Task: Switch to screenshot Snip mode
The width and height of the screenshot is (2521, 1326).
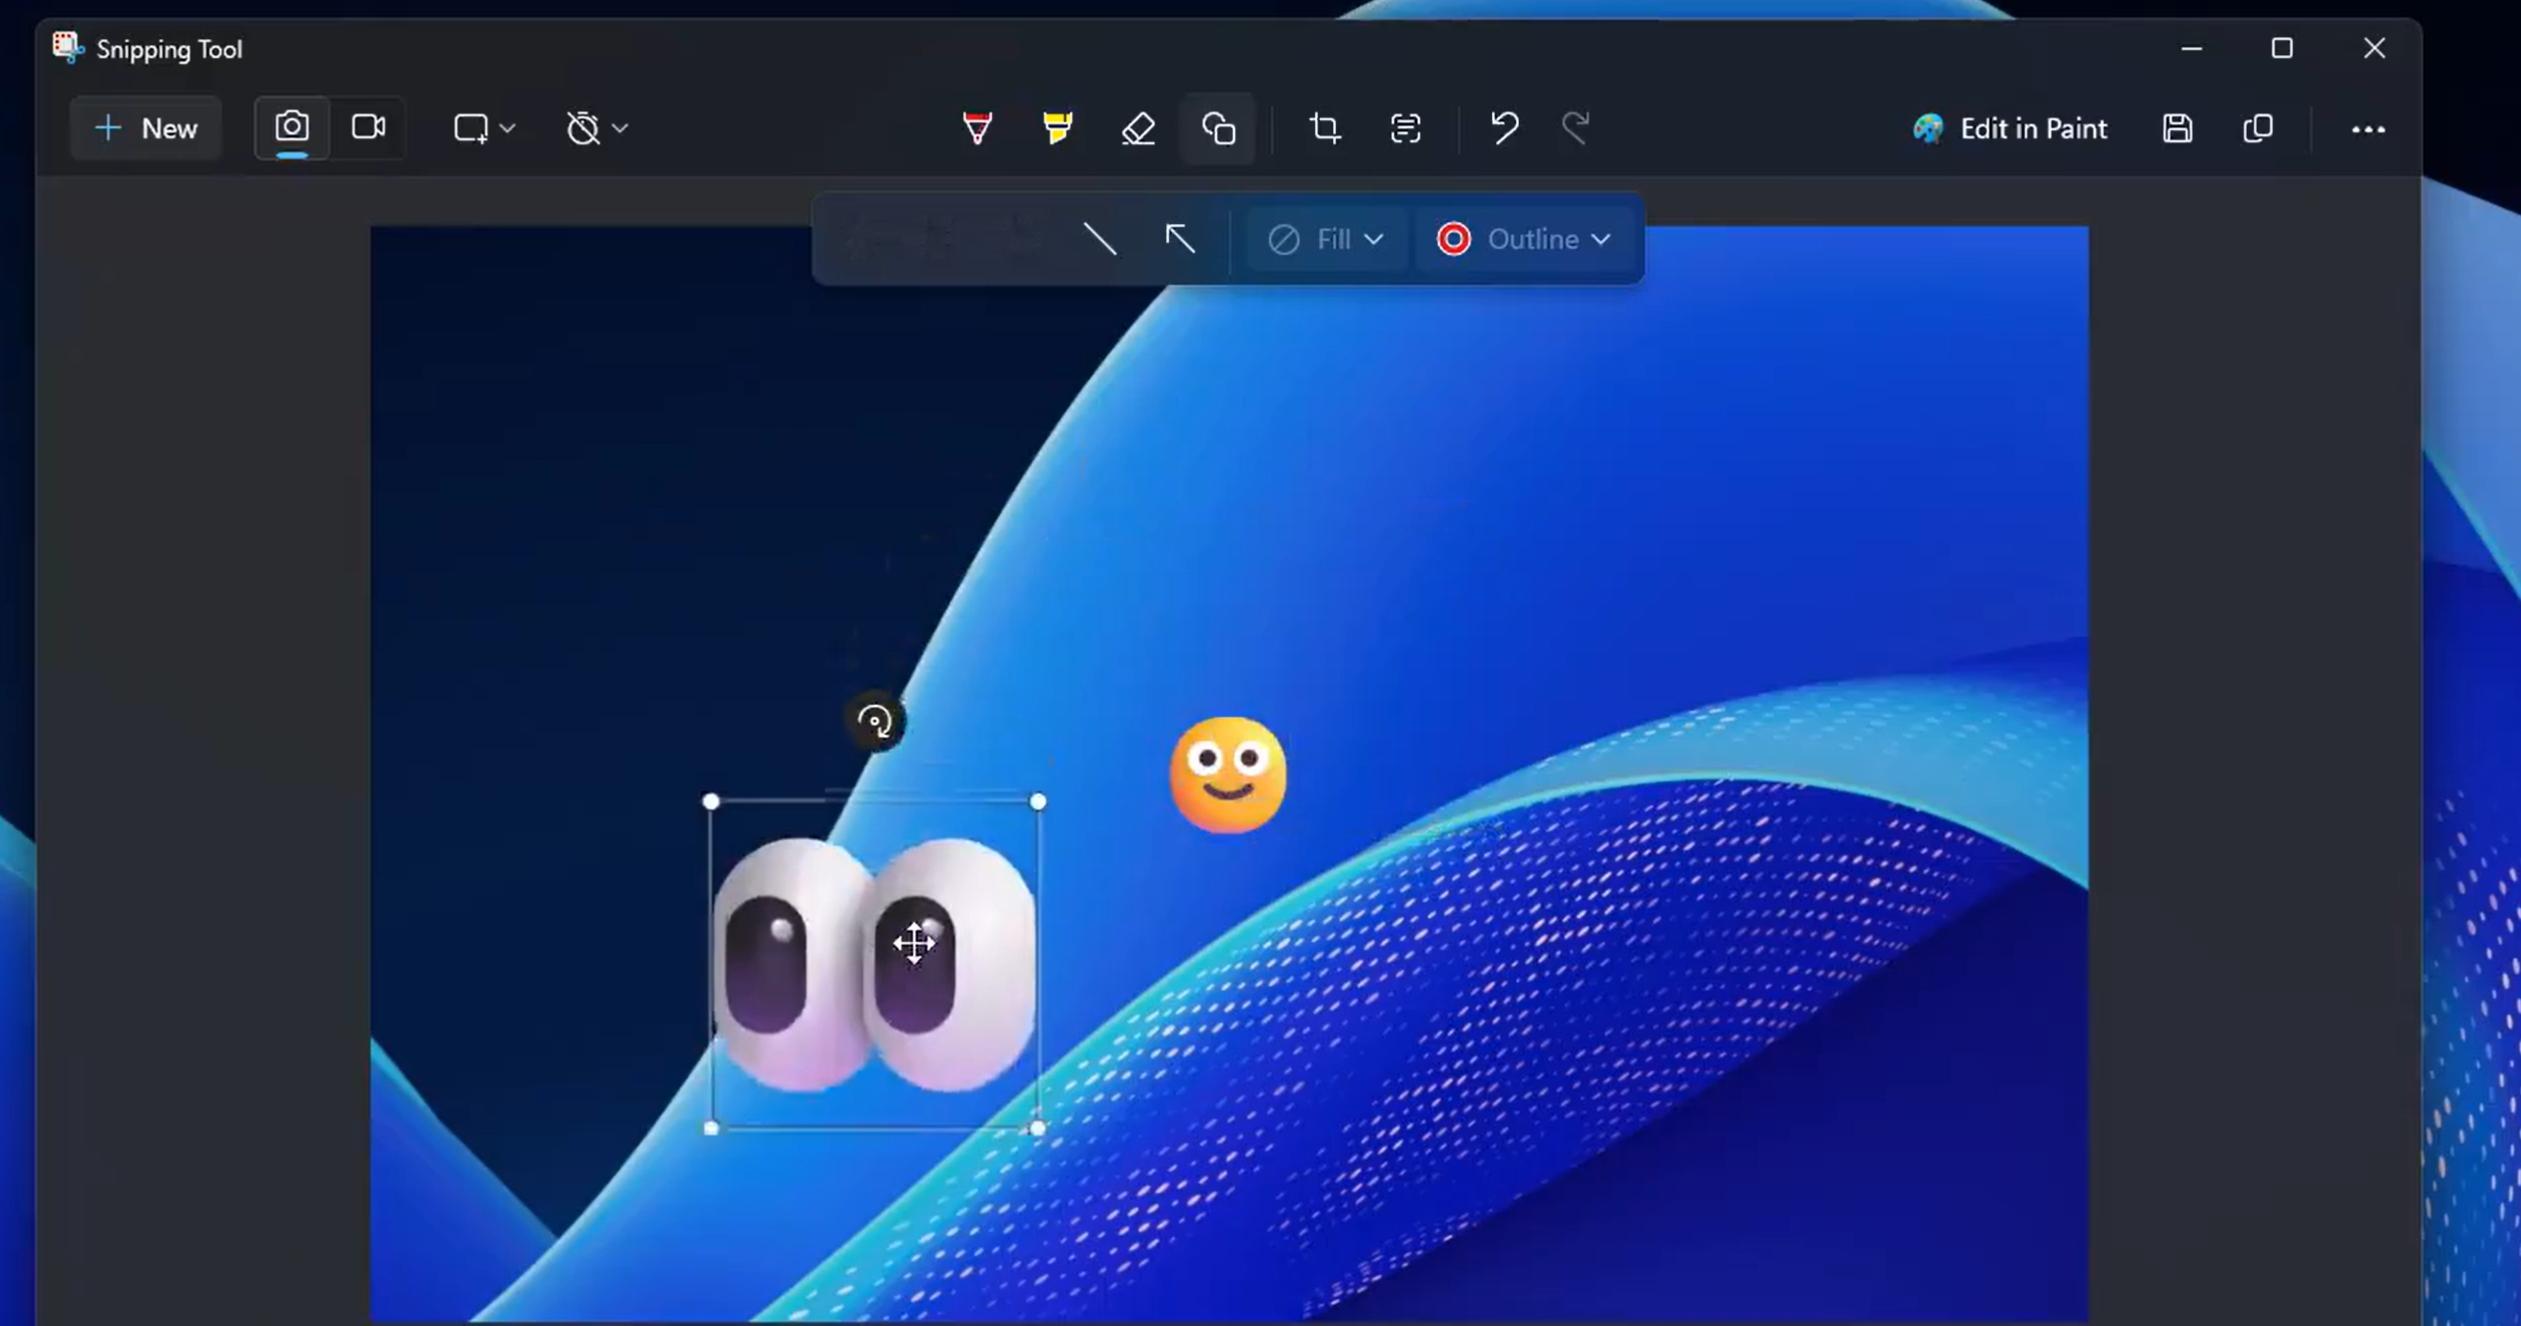Action: [x=292, y=128]
